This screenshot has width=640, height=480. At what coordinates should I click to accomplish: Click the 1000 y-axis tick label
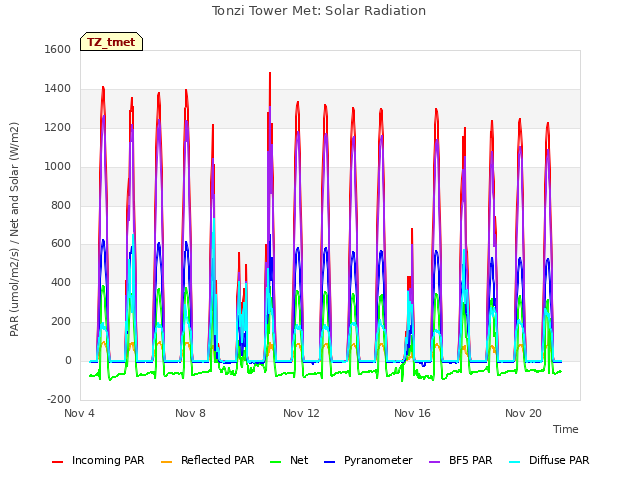(58, 167)
